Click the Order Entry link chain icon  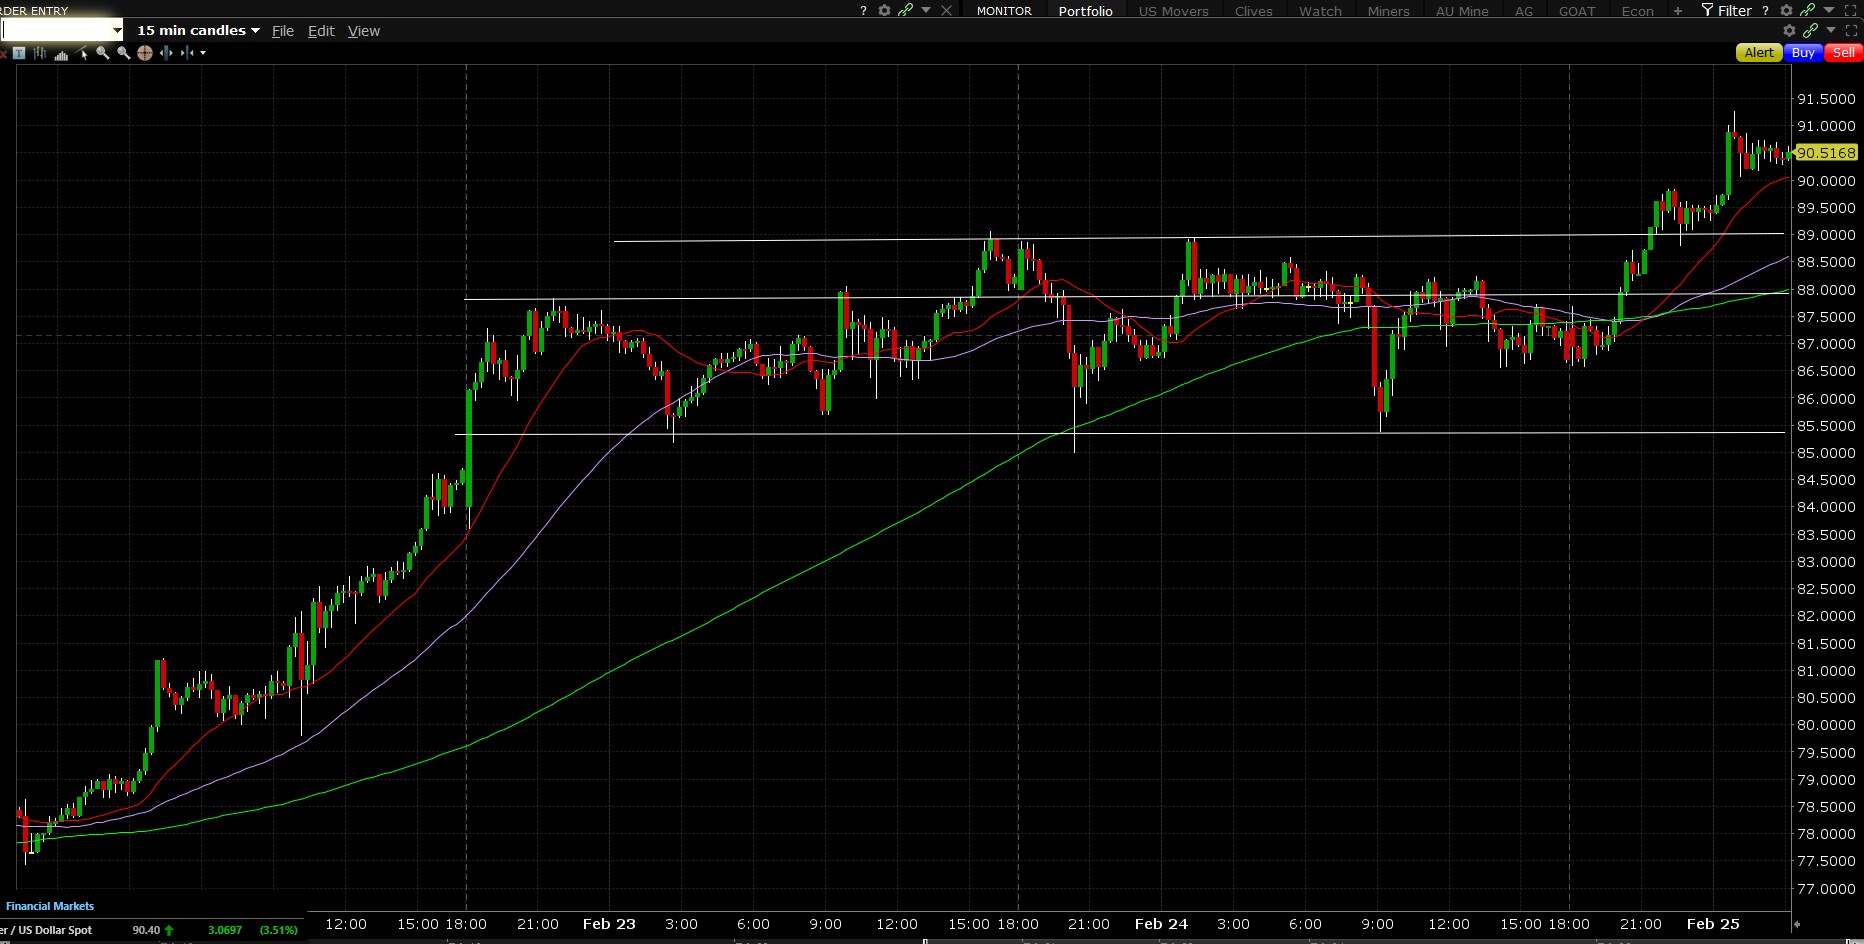coord(906,10)
